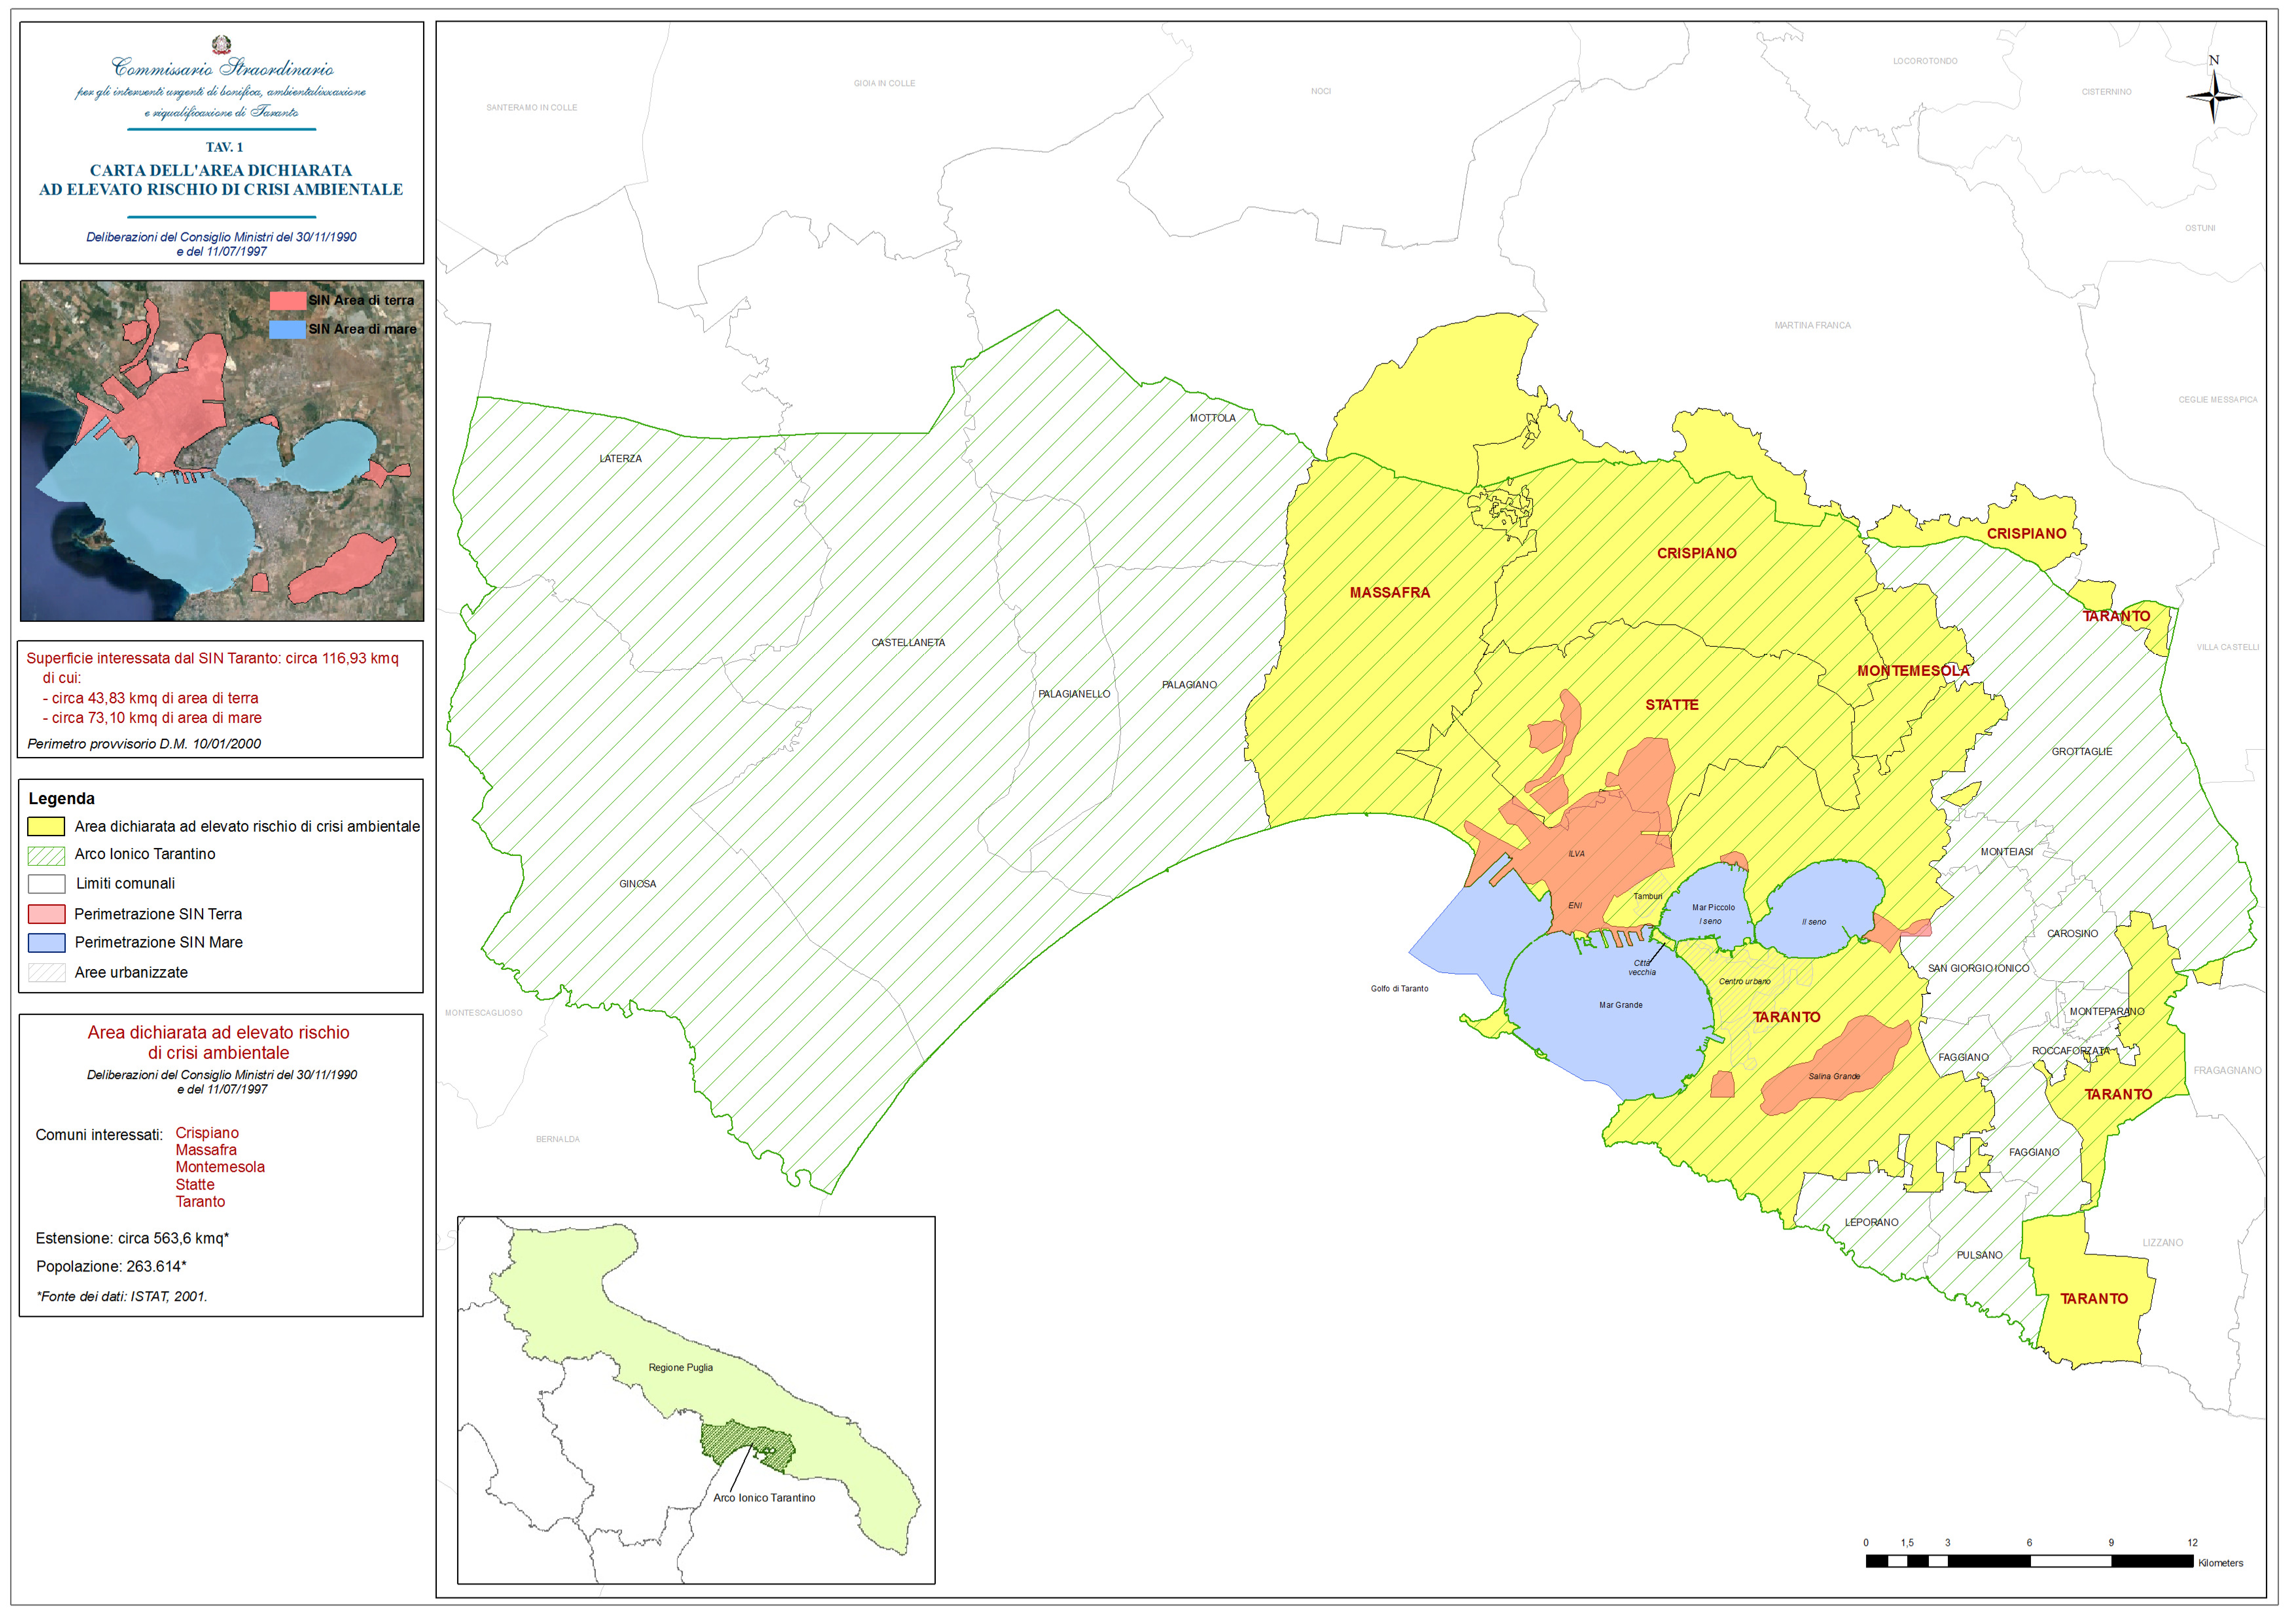
Task: Click the PALAGIANELLO municipality label
Action: pyautogui.click(x=1074, y=694)
